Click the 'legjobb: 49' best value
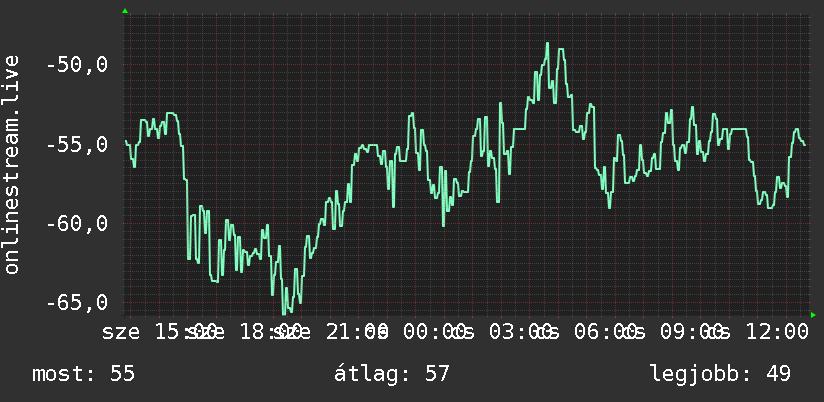824x402 pixels. 720,374
